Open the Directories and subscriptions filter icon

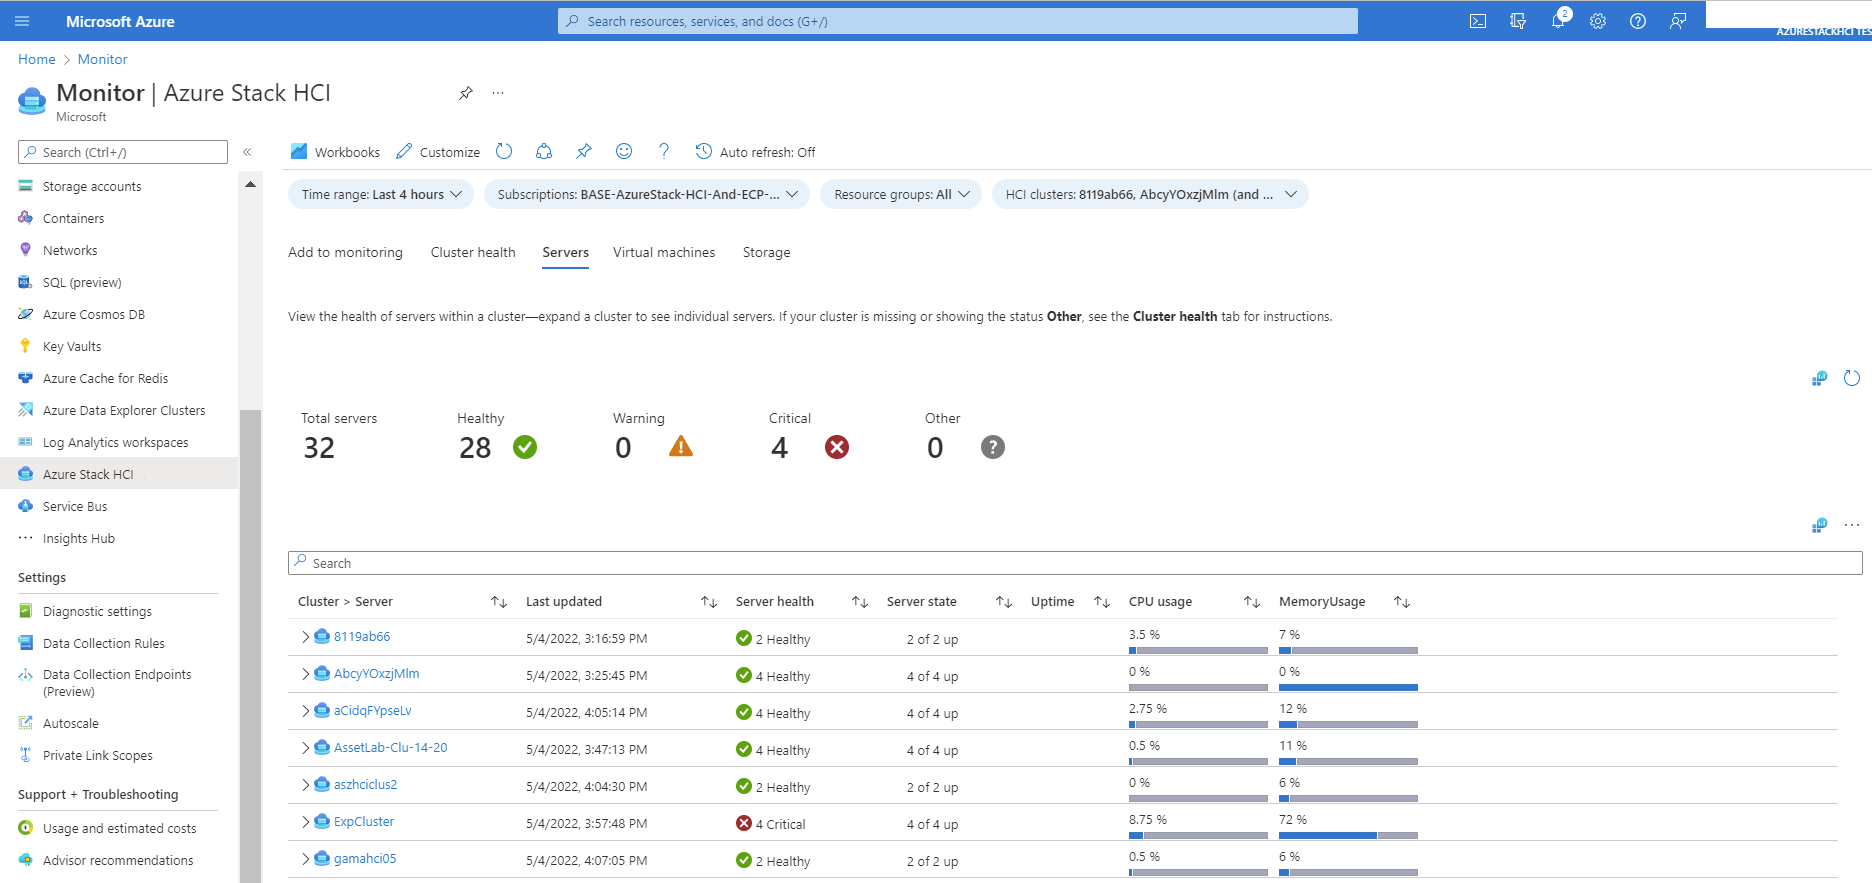tap(1518, 21)
